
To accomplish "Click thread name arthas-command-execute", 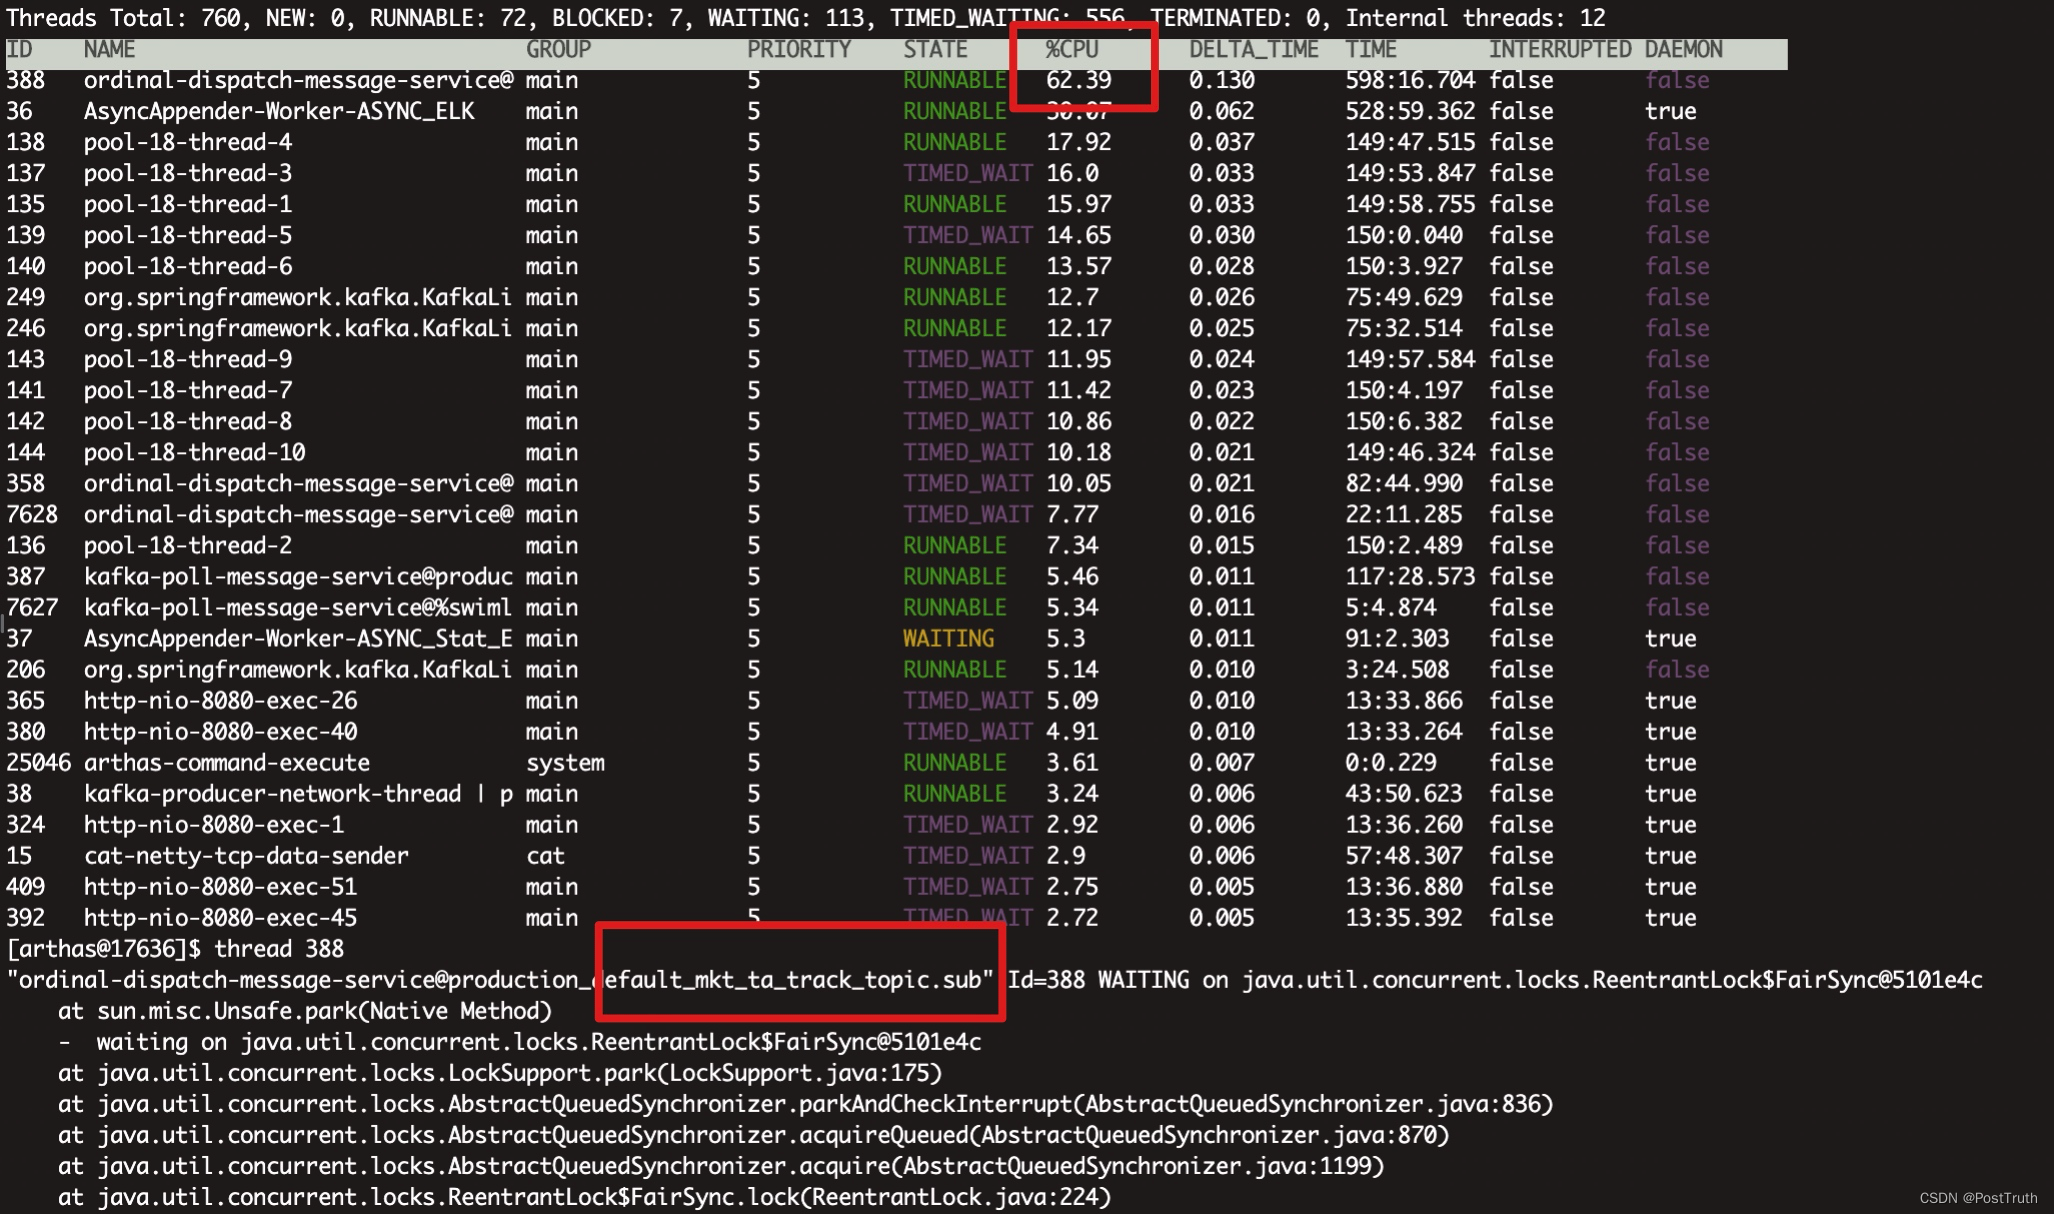I will 227,762.
